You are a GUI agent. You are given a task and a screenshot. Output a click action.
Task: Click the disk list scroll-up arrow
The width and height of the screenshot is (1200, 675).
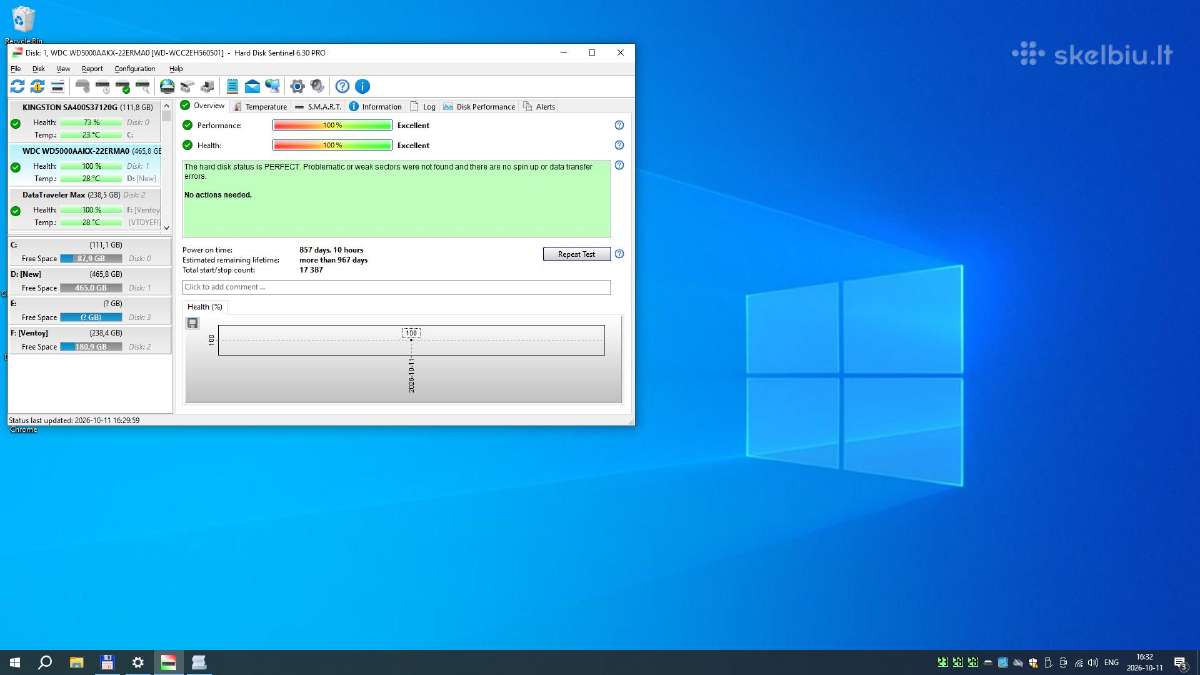tap(166, 105)
